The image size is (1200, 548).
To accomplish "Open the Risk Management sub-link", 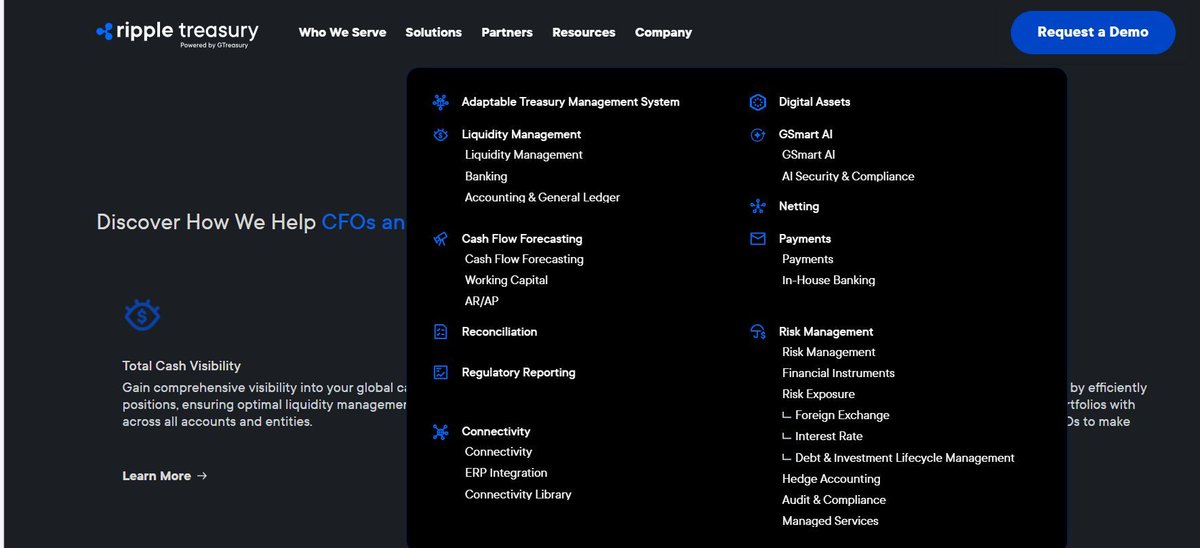I will 829,352.
